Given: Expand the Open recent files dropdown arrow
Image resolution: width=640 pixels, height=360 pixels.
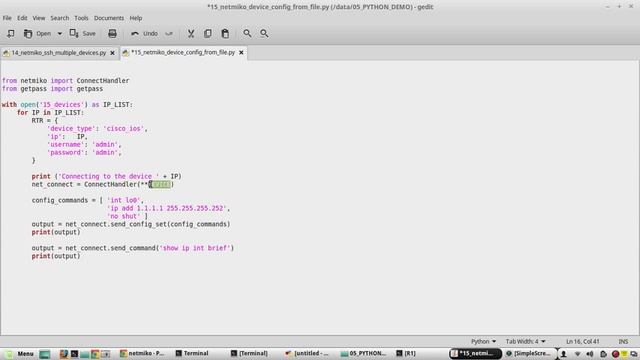Looking at the screenshot, I should click(x=60, y=33).
